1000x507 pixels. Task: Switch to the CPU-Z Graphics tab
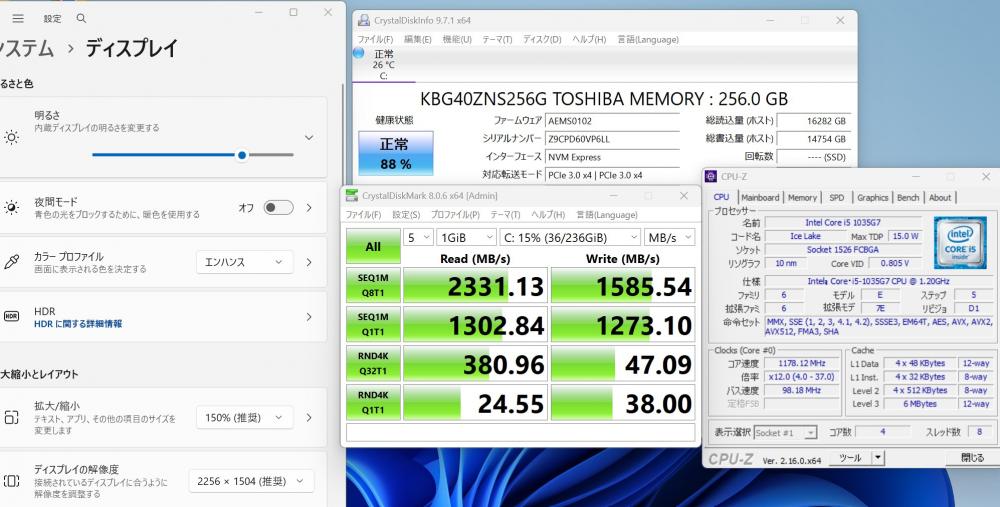pyautogui.click(x=872, y=198)
